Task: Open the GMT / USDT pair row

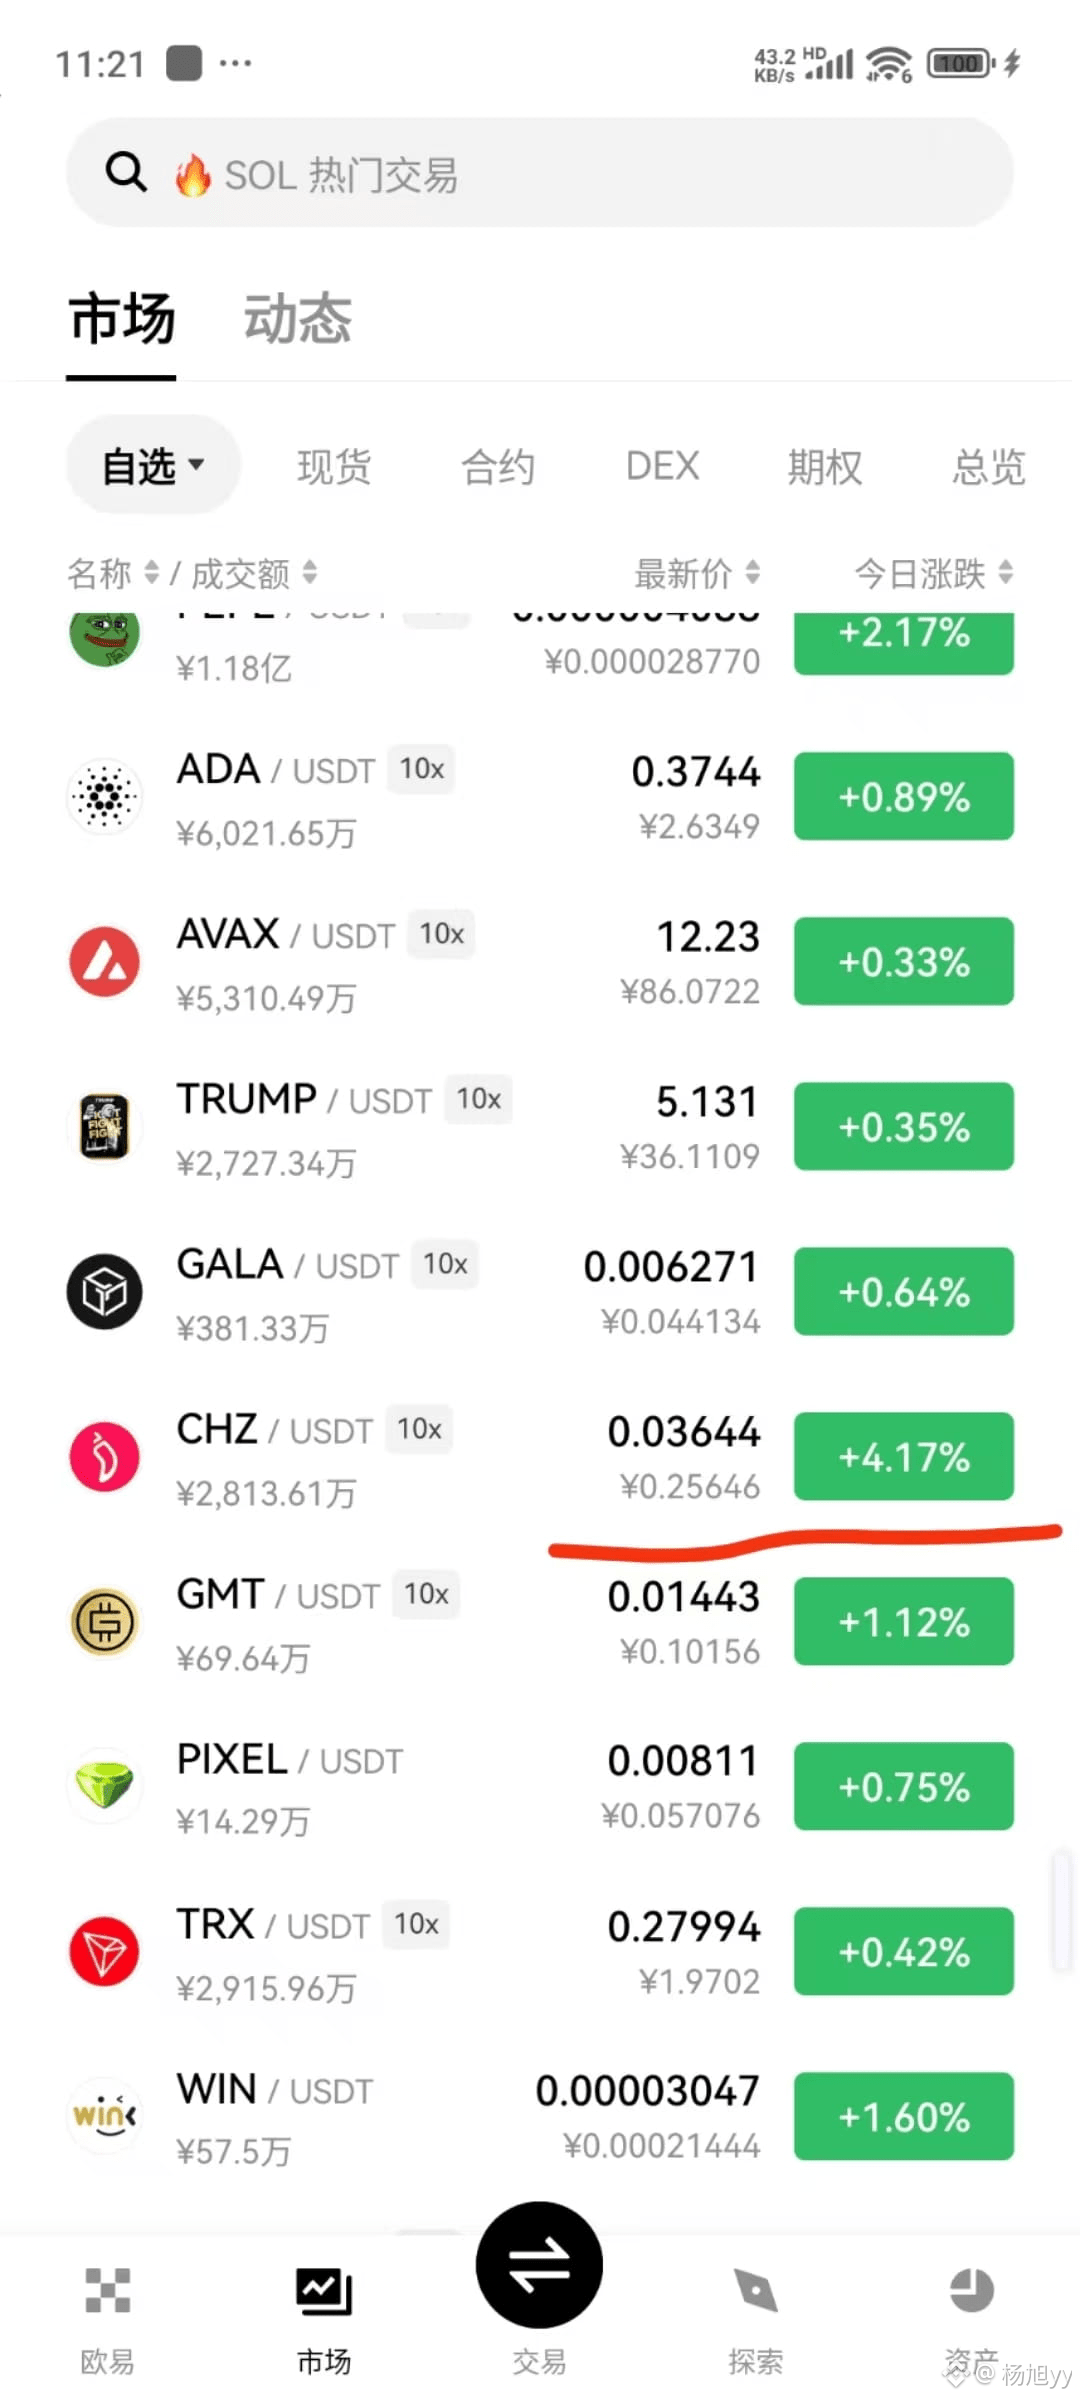Action: pos(540,1622)
